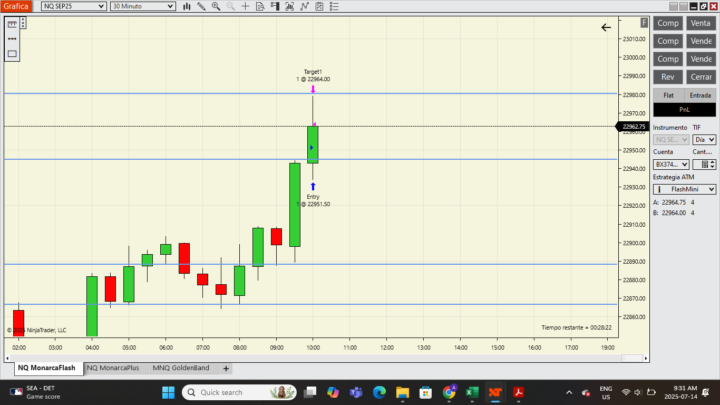Click the ruler tool in chart corner

pyautogui.click(x=12, y=24)
